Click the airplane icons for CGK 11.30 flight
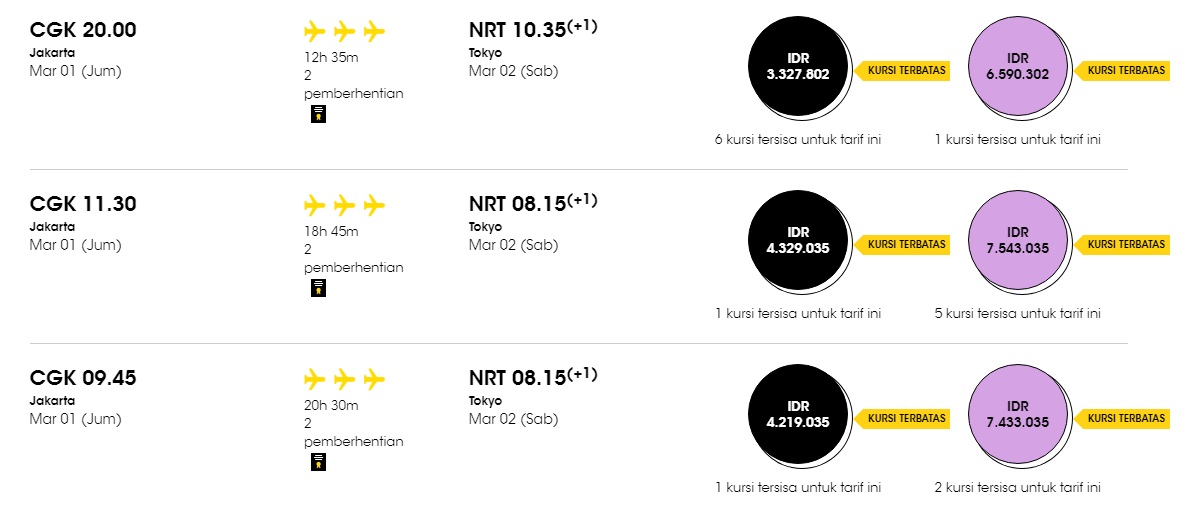This screenshot has width=1191, height=517. click(x=345, y=205)
